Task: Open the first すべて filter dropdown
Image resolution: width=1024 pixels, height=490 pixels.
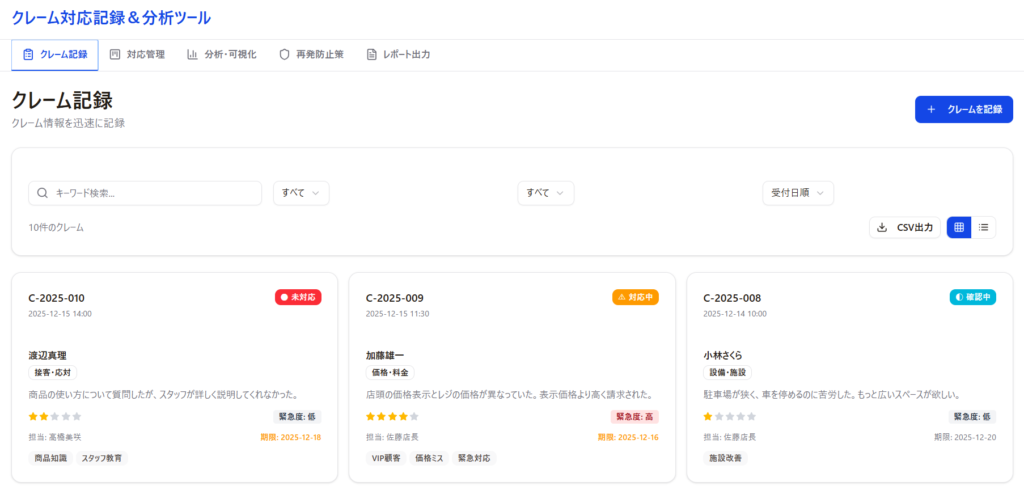Action: [301, 193]
